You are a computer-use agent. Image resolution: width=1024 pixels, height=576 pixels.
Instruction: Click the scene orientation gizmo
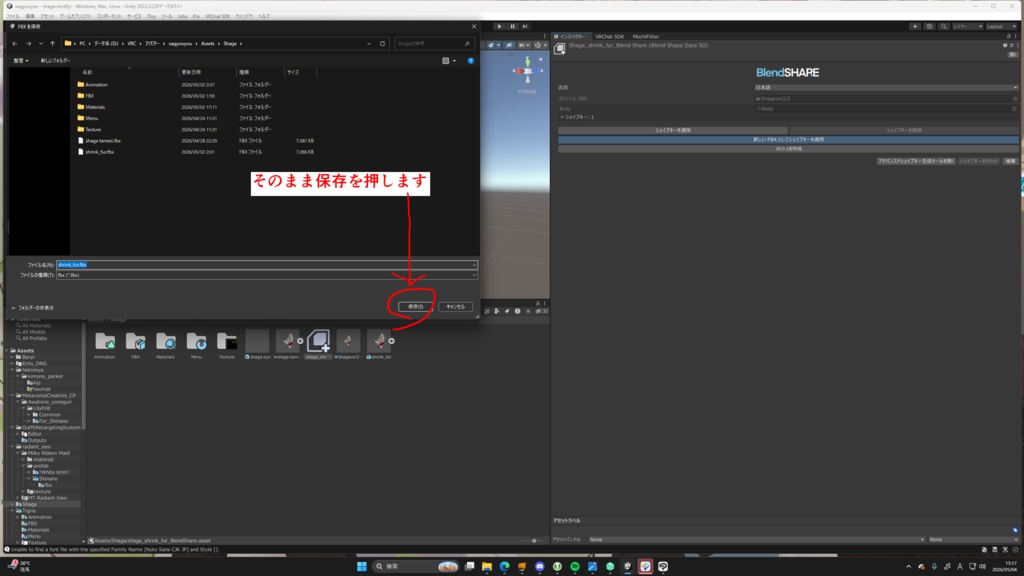click(x=528, y=70)
